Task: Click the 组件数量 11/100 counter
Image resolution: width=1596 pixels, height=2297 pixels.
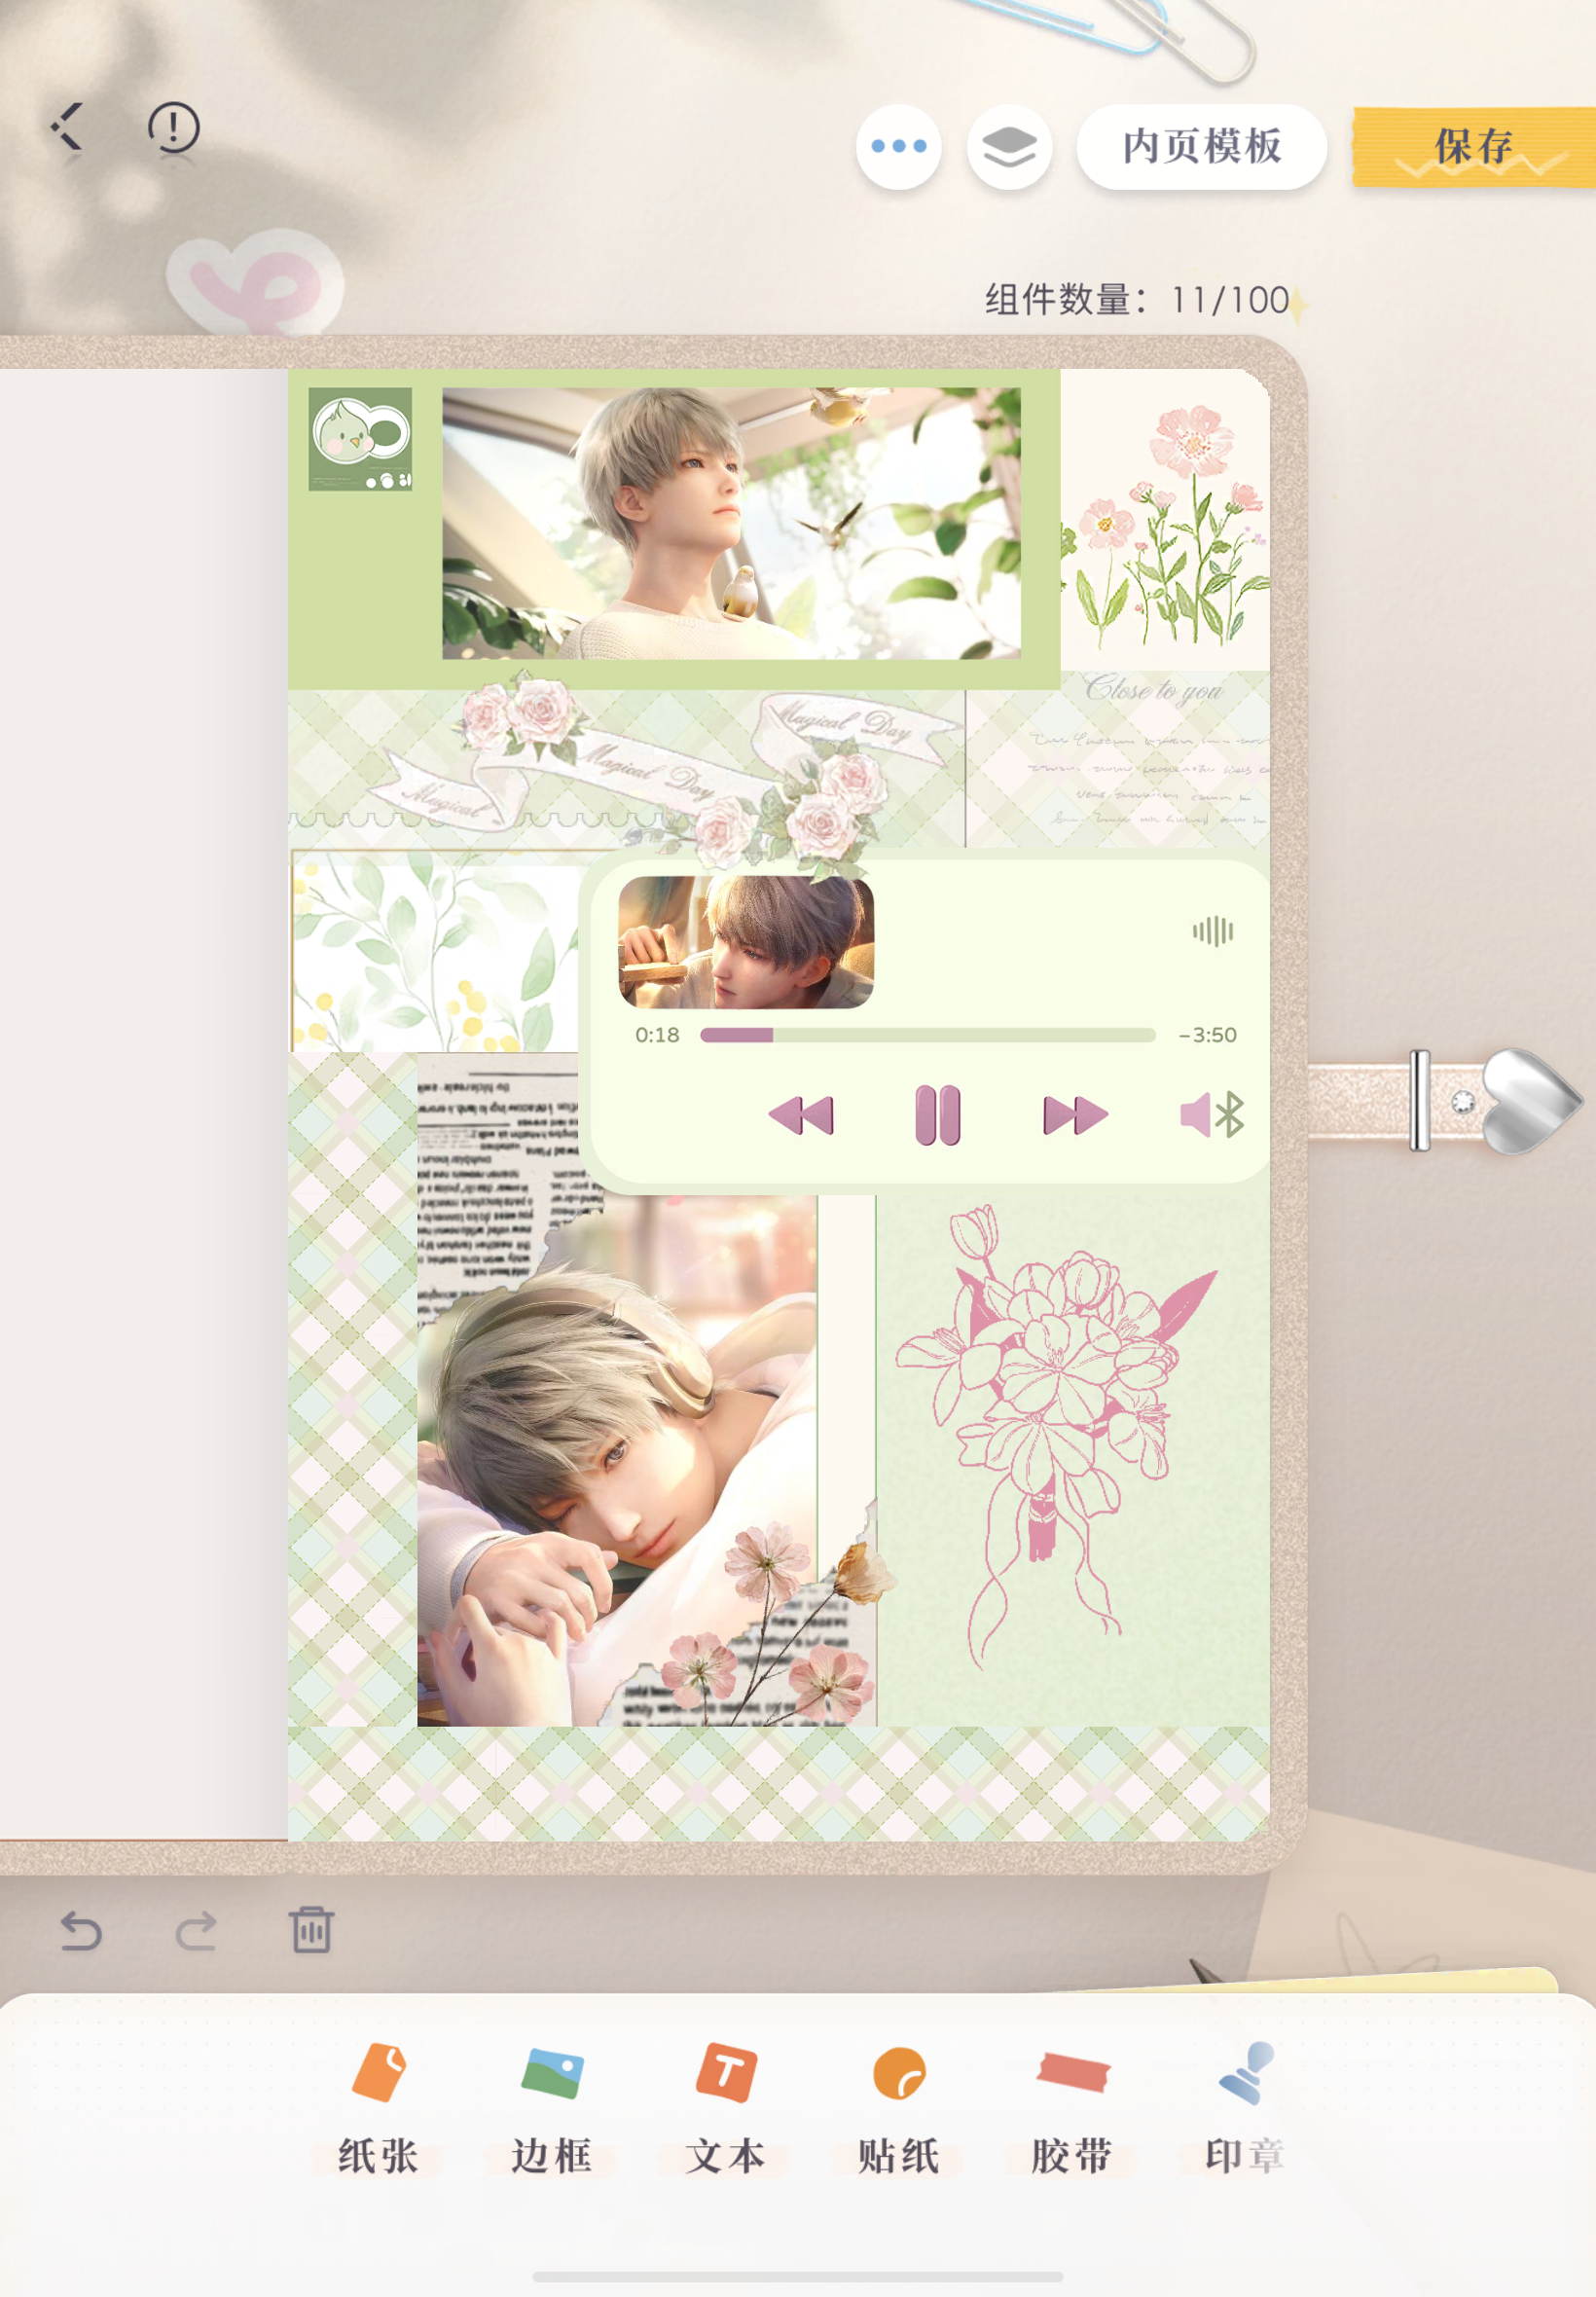Action: (1137, 300)
